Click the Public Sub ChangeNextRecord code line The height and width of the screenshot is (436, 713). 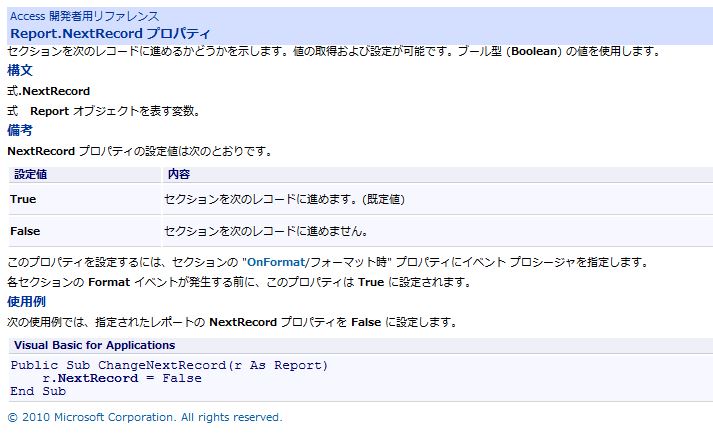[x=169, y=365]
